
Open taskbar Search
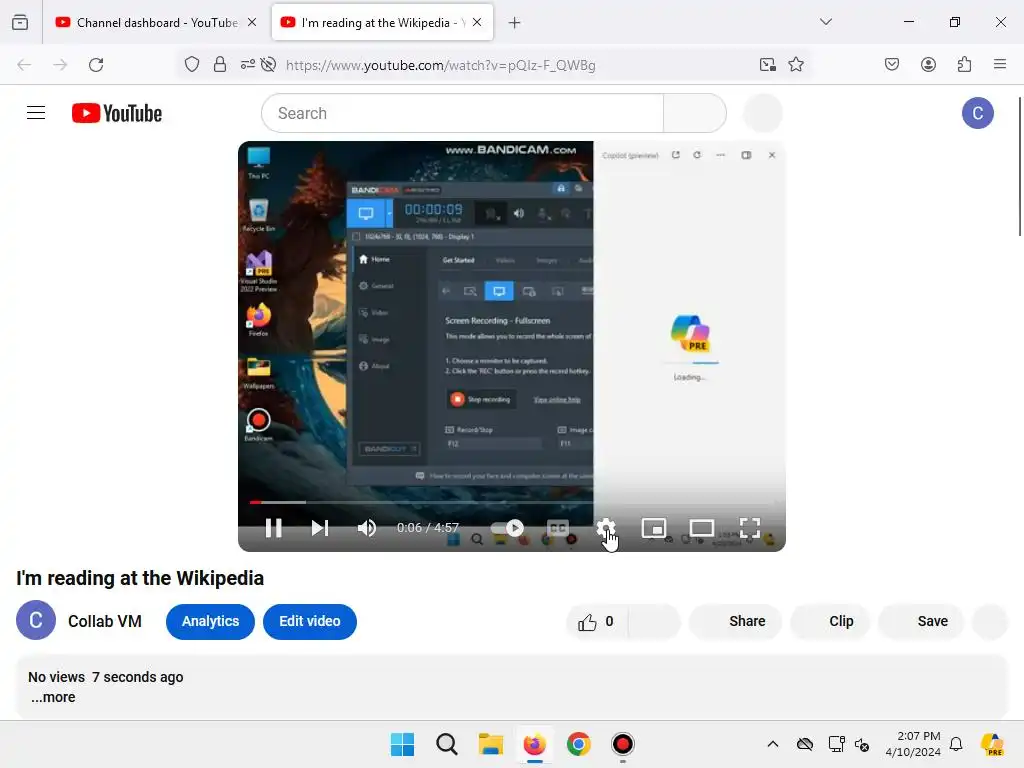[447, 744]
